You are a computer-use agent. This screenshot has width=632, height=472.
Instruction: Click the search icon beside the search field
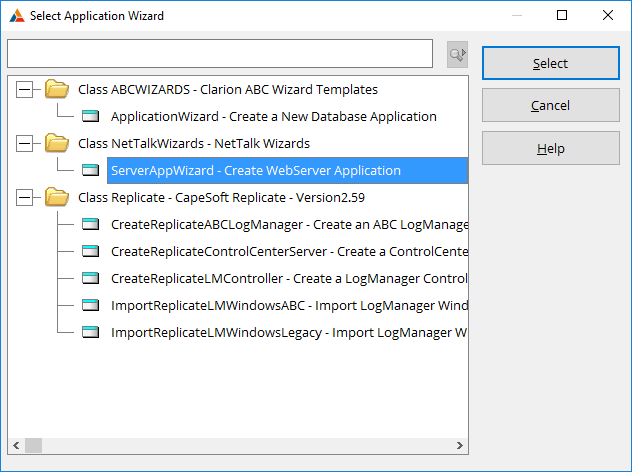457,54
